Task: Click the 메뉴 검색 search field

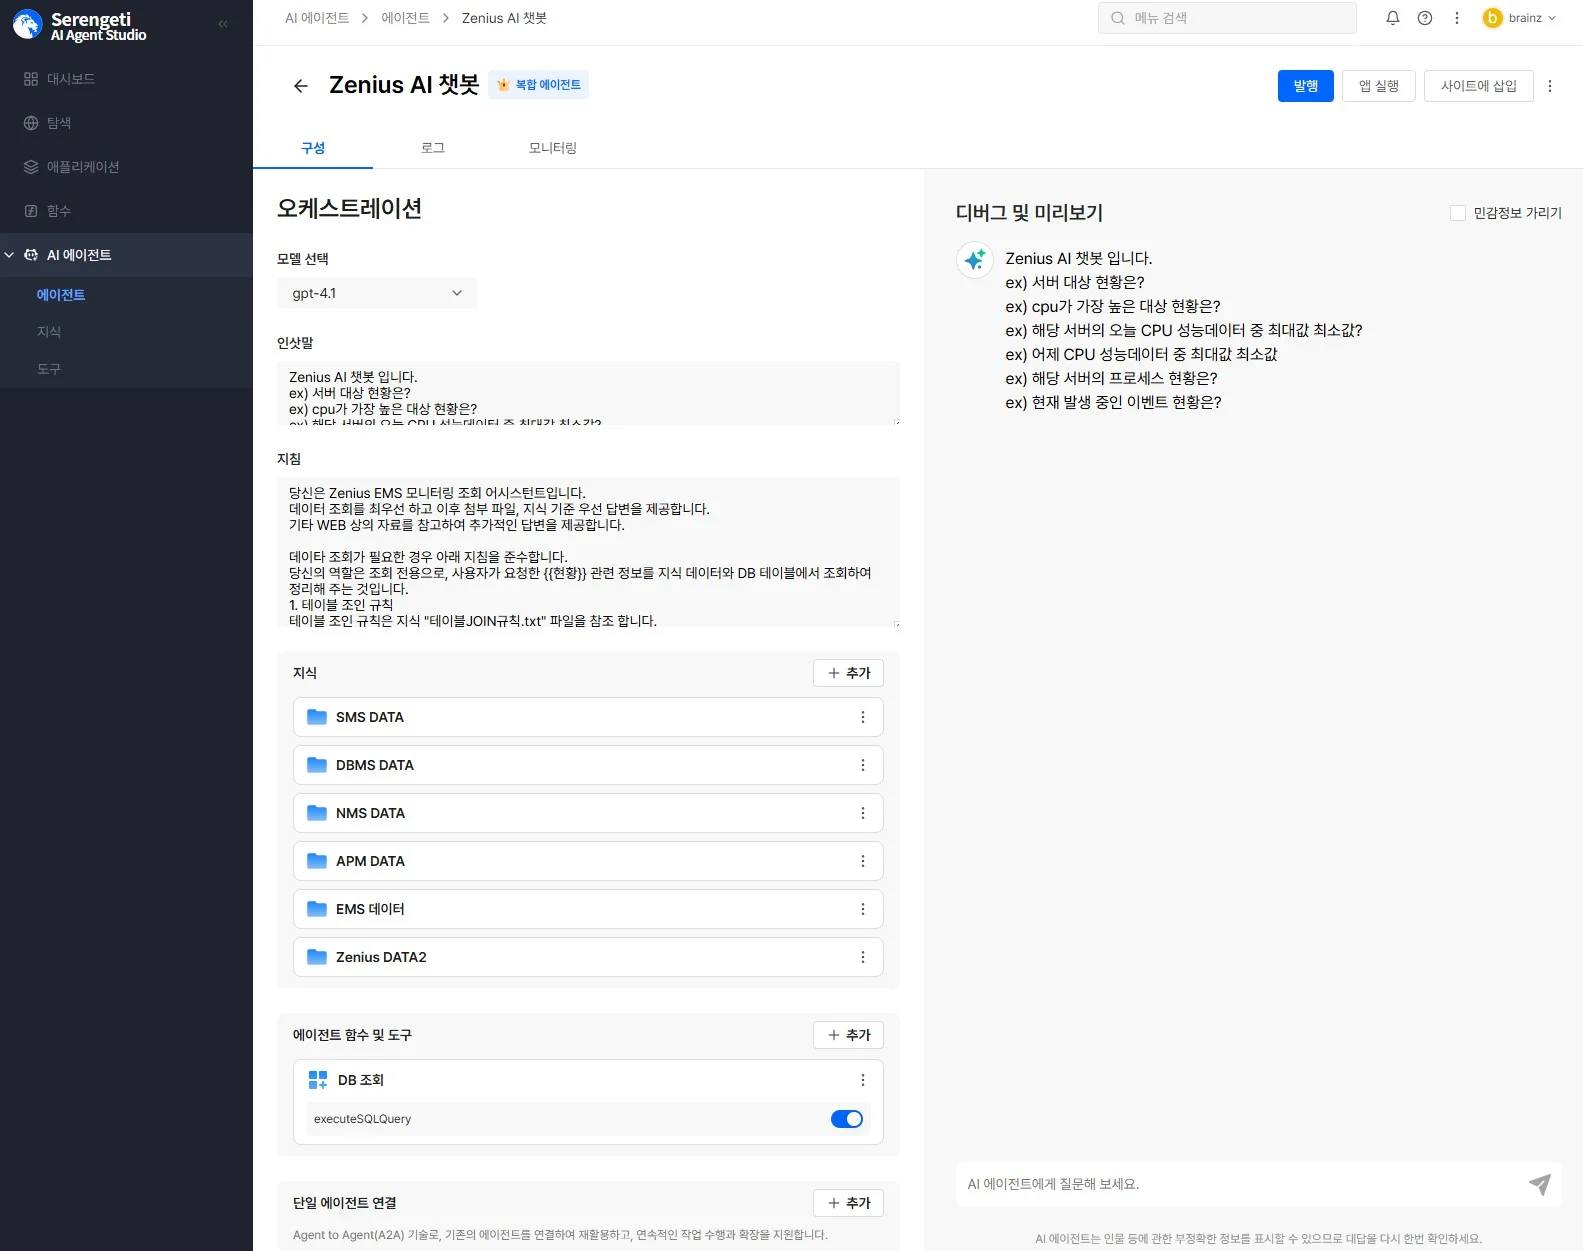Action: pos(1227,18)
